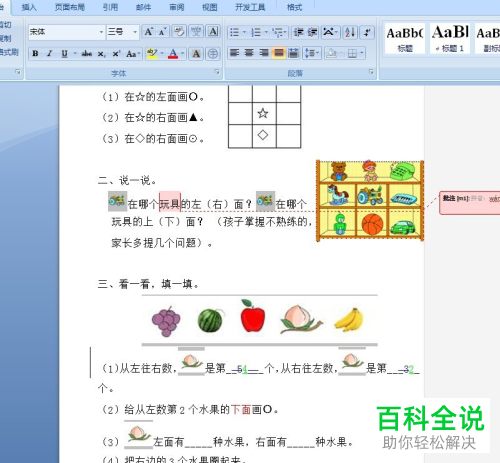Apply red font color

click(173, 53)
